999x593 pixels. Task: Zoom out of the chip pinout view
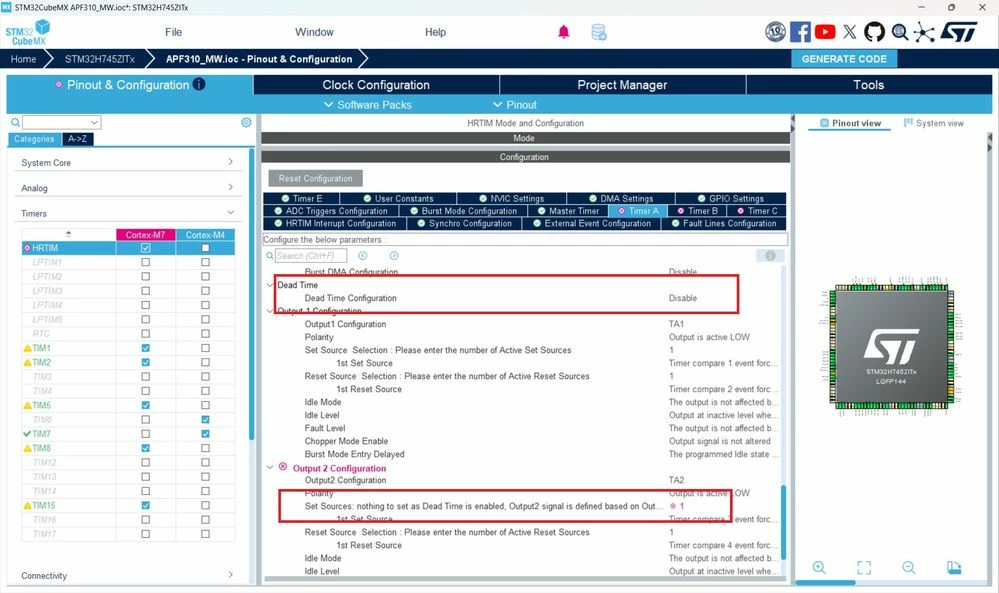(909, 568)
